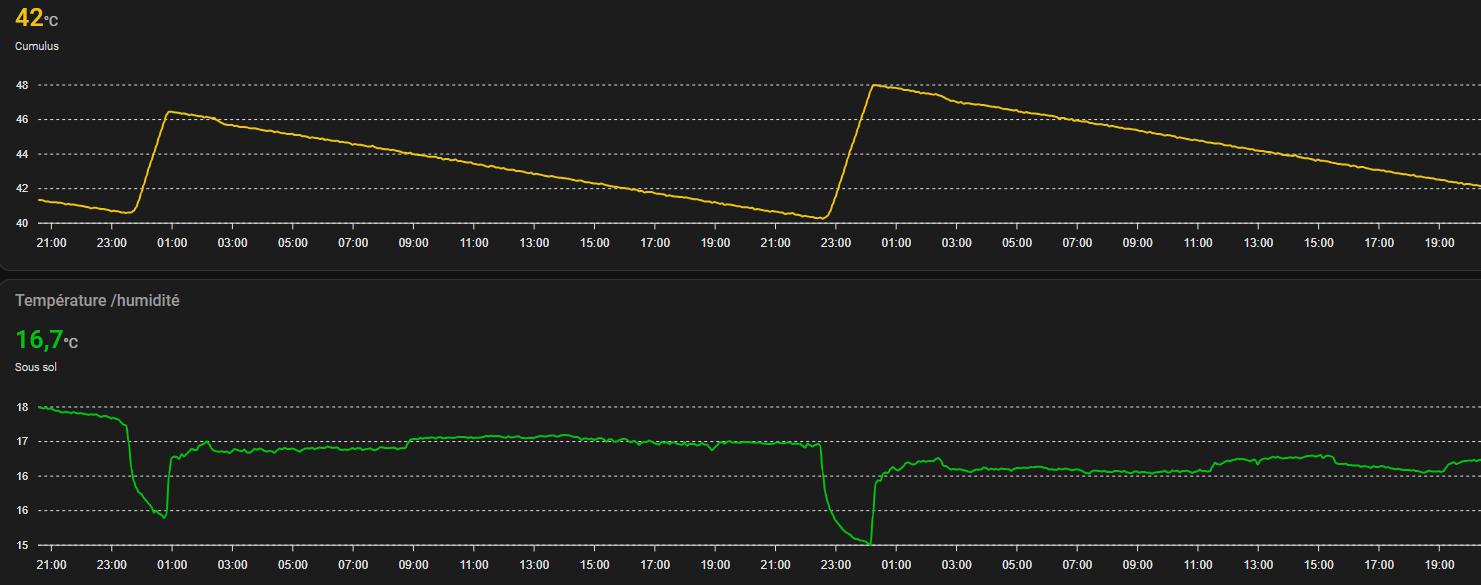Click the 42 y-axis tick on Cumulus graph
The image size is (1481, 585).
point(21,189)
